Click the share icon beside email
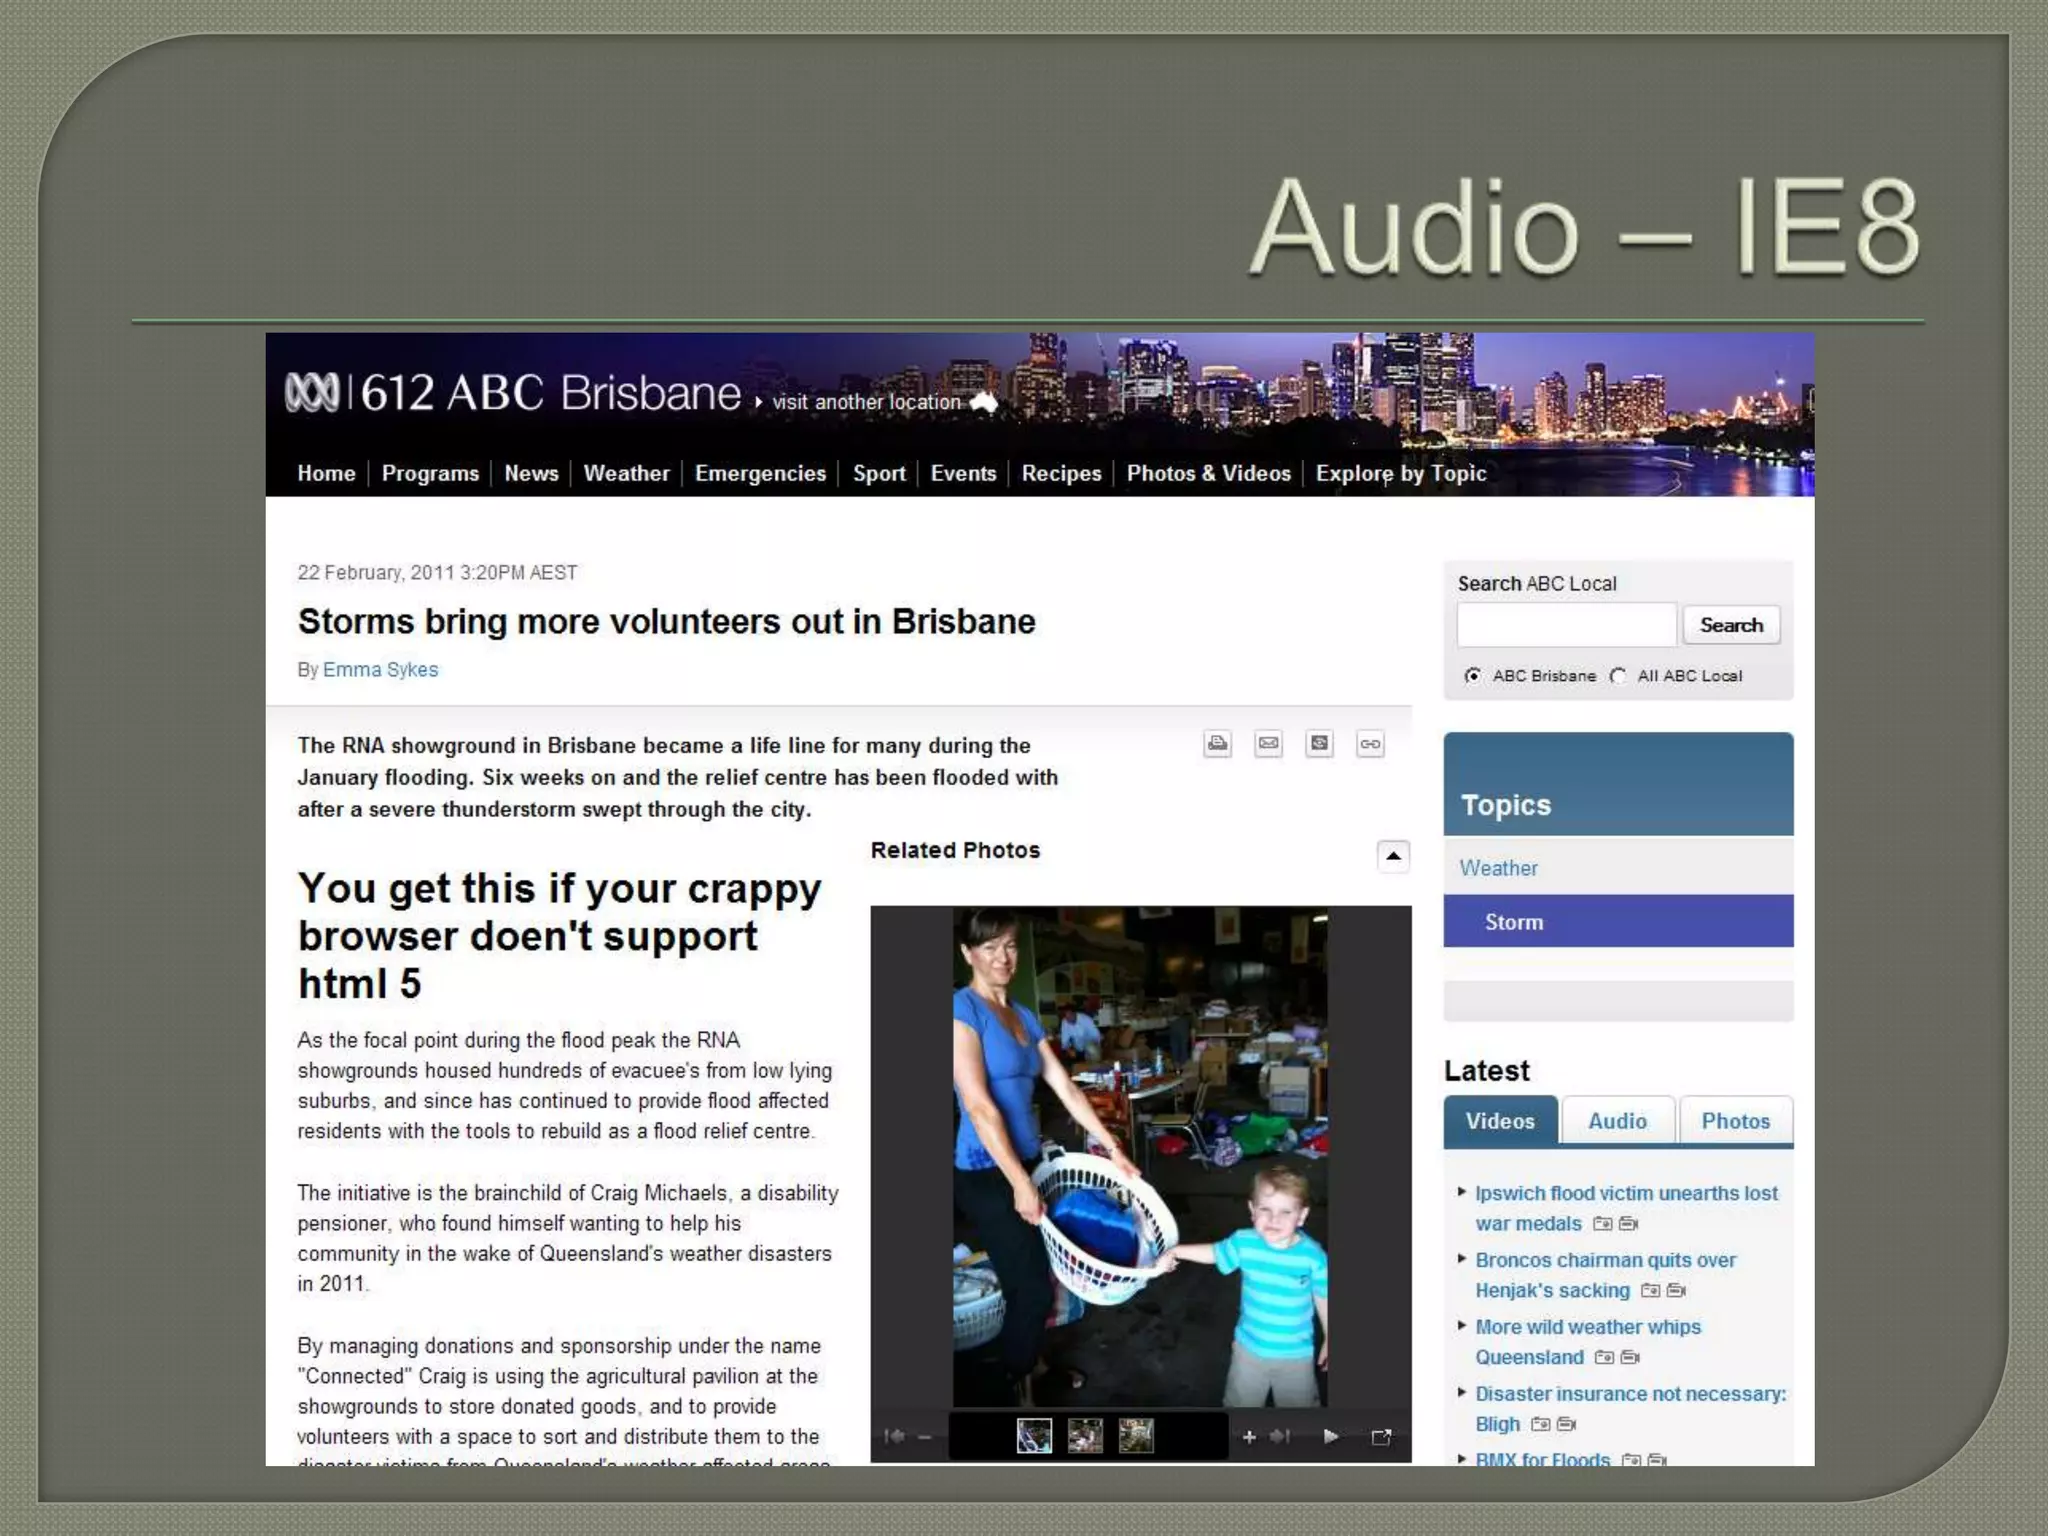The image size is (2048, 1536). 1319,743
